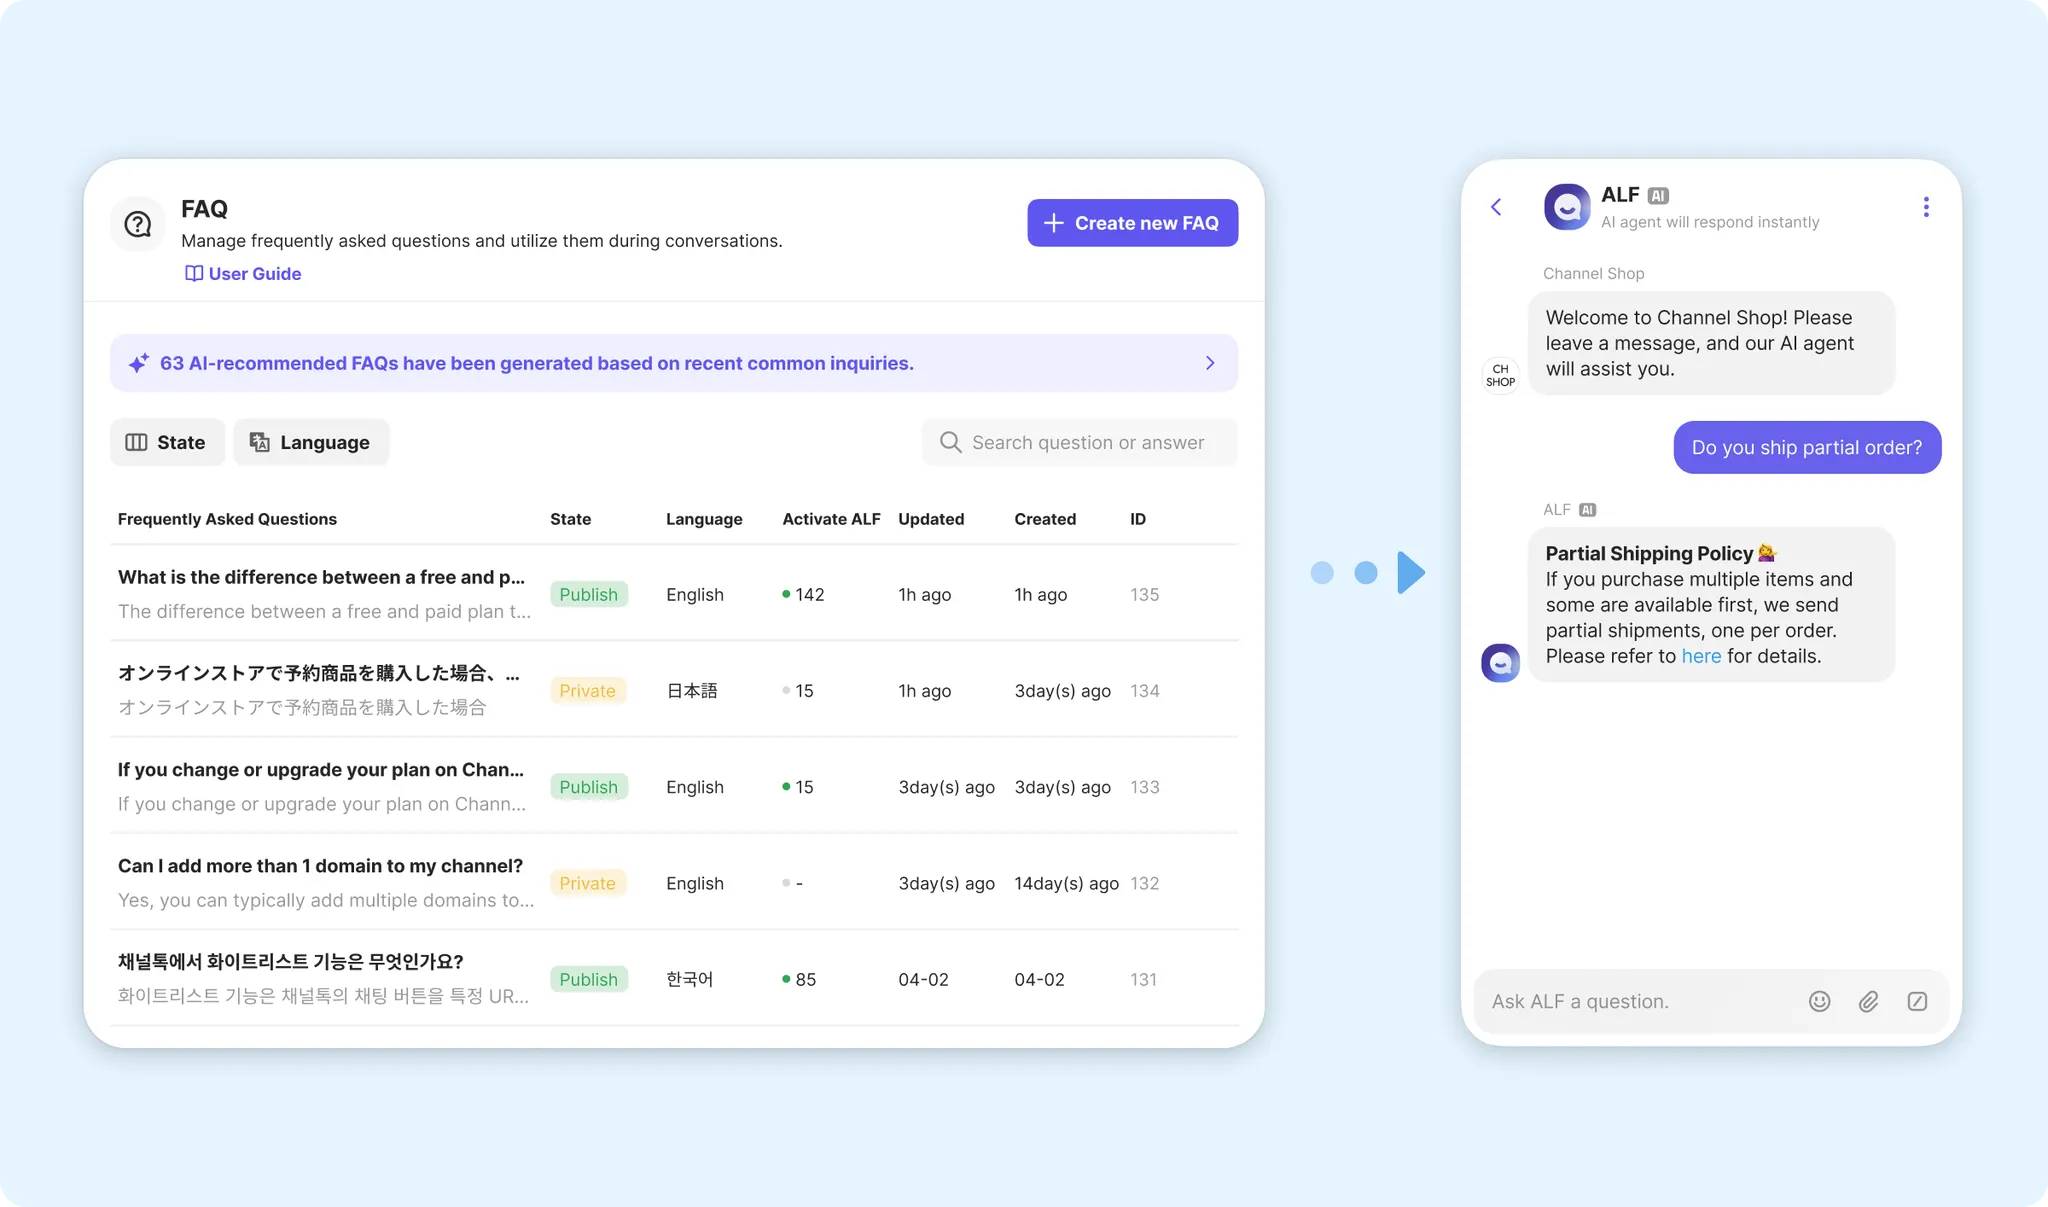Image resolution: width=2048 pixels, height=1207 pixels.
Task: Click the search magnifier icon
Action: coord(950,442)
